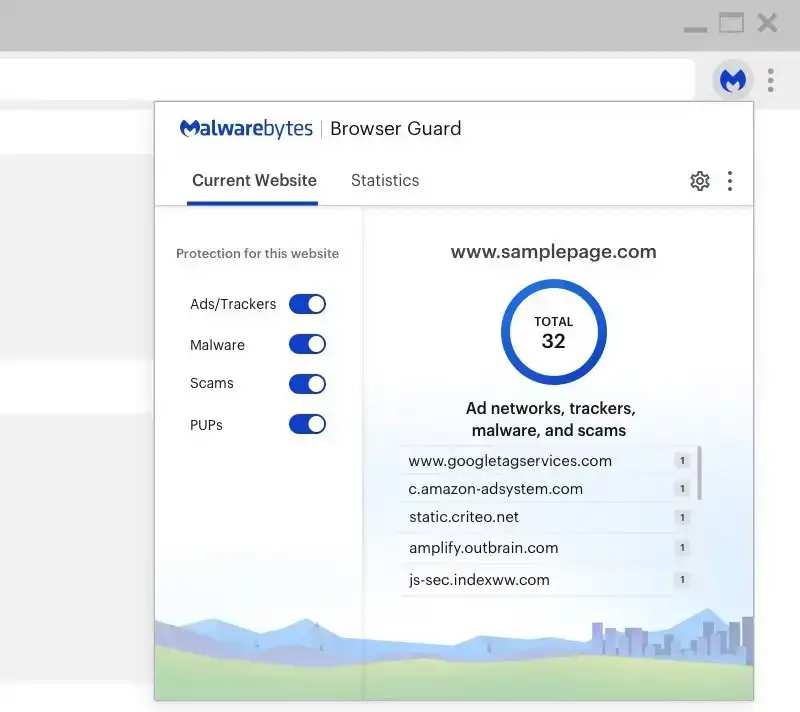Select the Current Website tab
This screenshot has height=712, width=800.
tap(254, 180)
